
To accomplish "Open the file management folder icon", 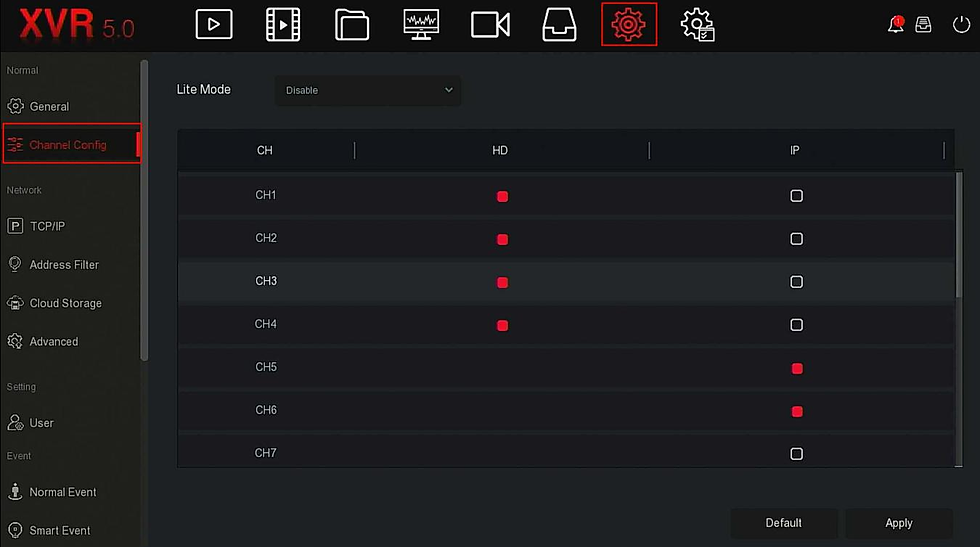I will [352, 24].
